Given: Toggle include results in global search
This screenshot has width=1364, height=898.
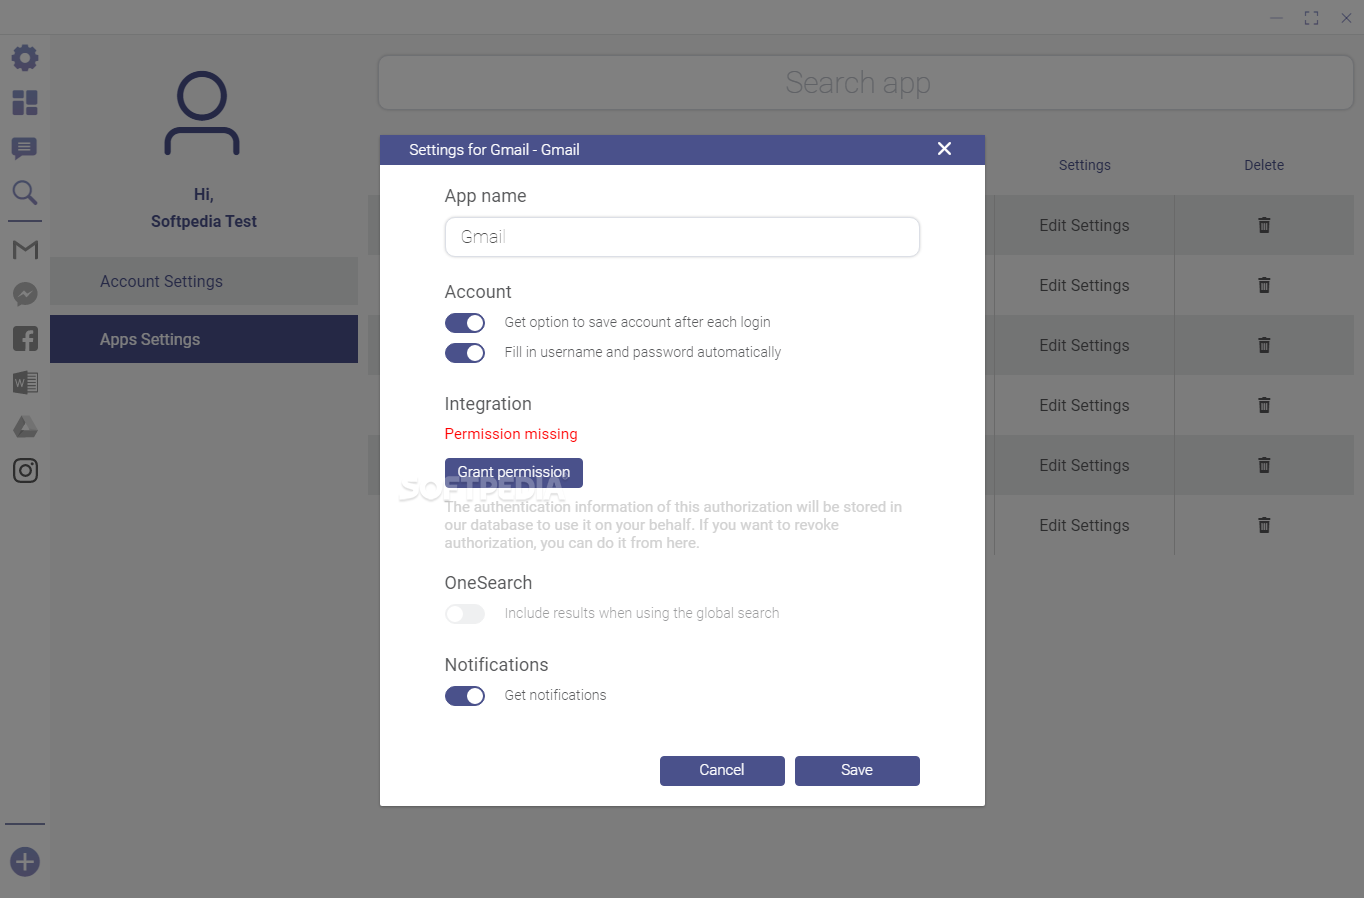Looking at the screenshot, I should click(x=465, y=613).
